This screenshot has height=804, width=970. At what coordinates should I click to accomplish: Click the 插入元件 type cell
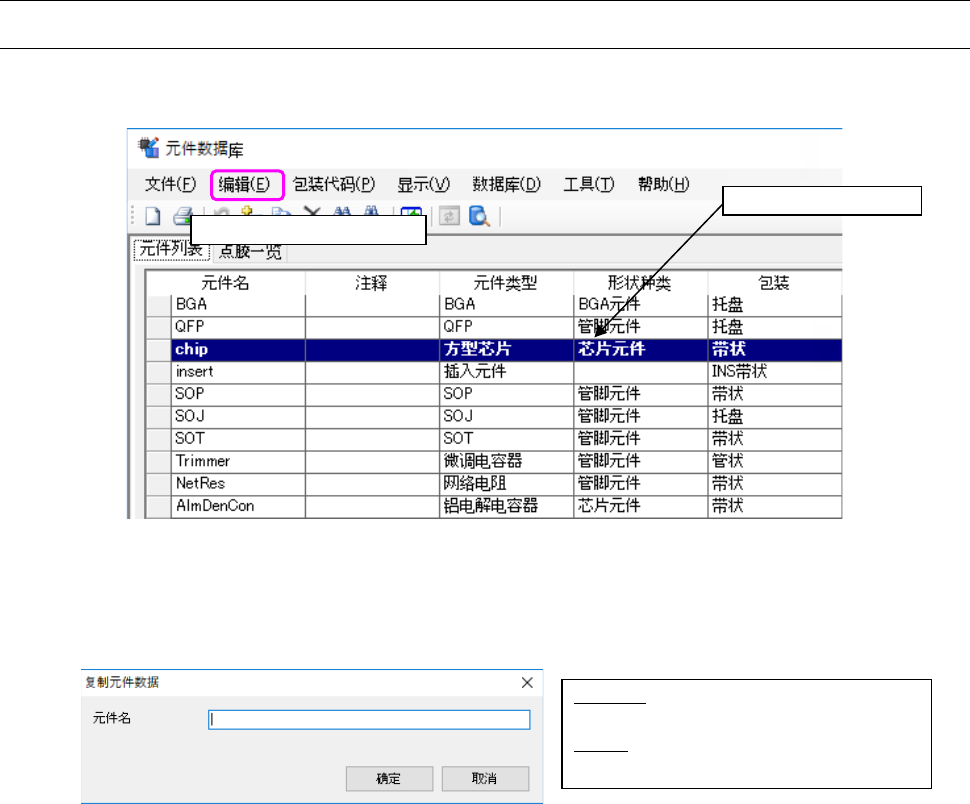(x=506, y=372)
